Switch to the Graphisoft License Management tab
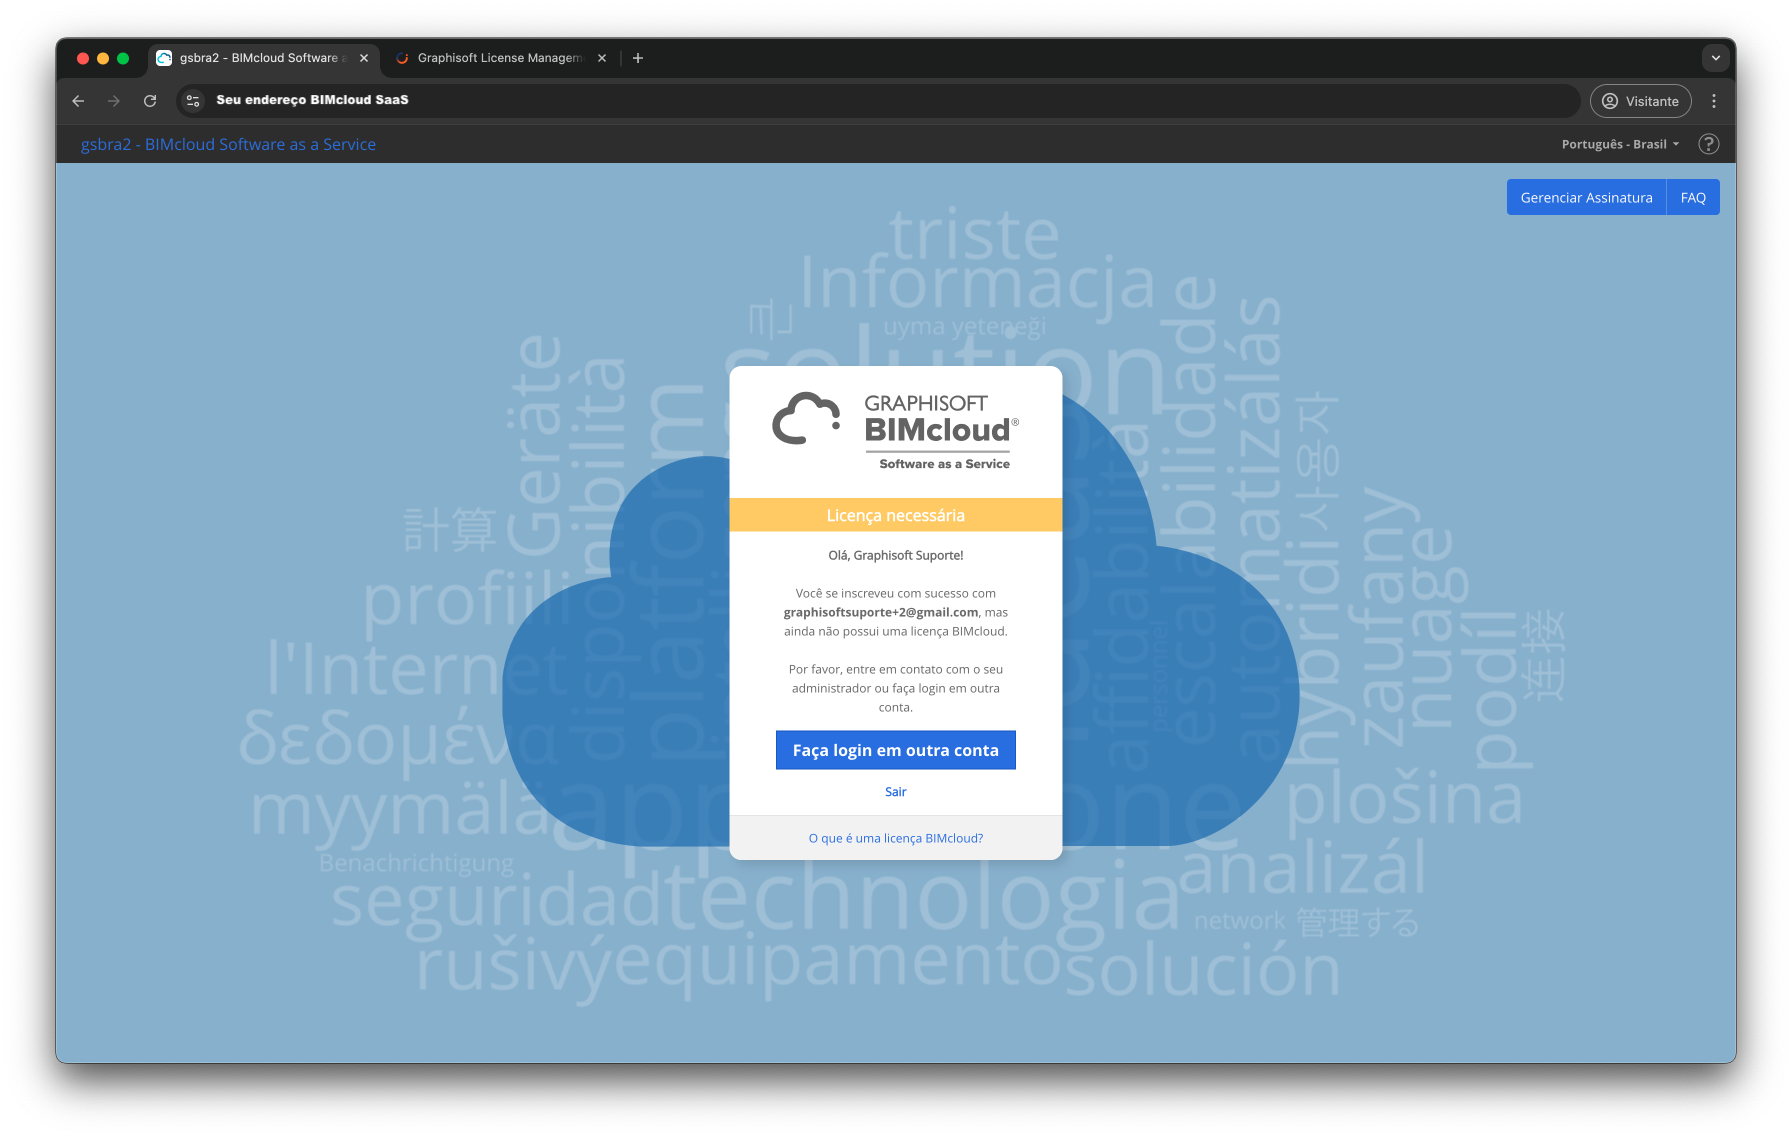1792x1137 pixels. tap(500, 58)
